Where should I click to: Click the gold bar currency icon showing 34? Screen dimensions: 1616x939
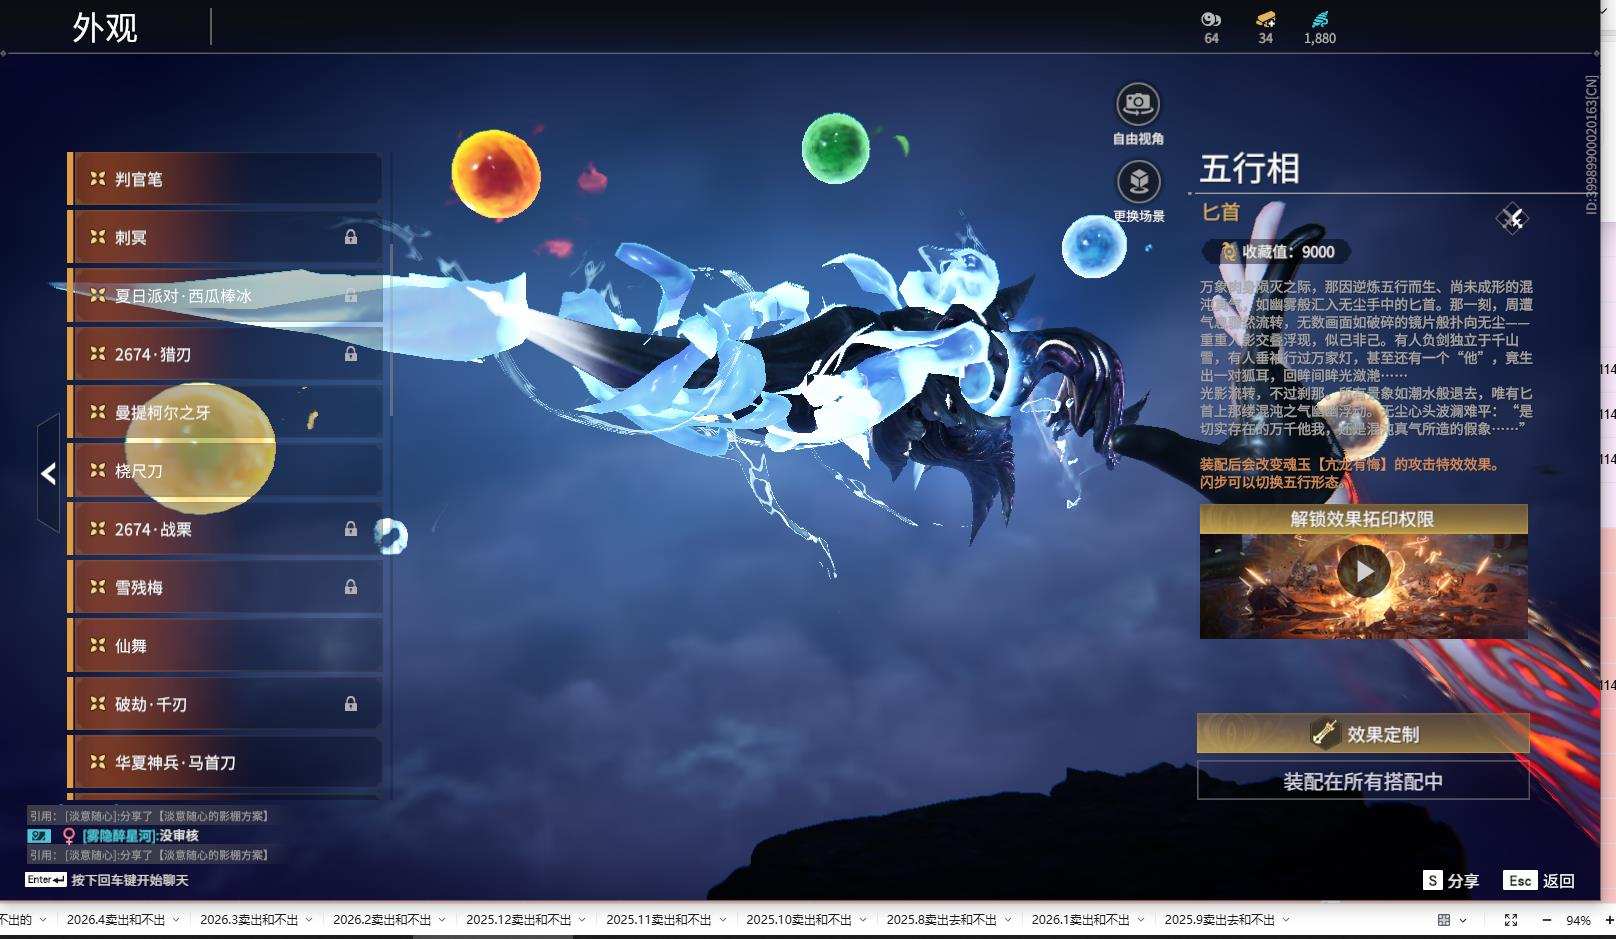pos(1266,19)
